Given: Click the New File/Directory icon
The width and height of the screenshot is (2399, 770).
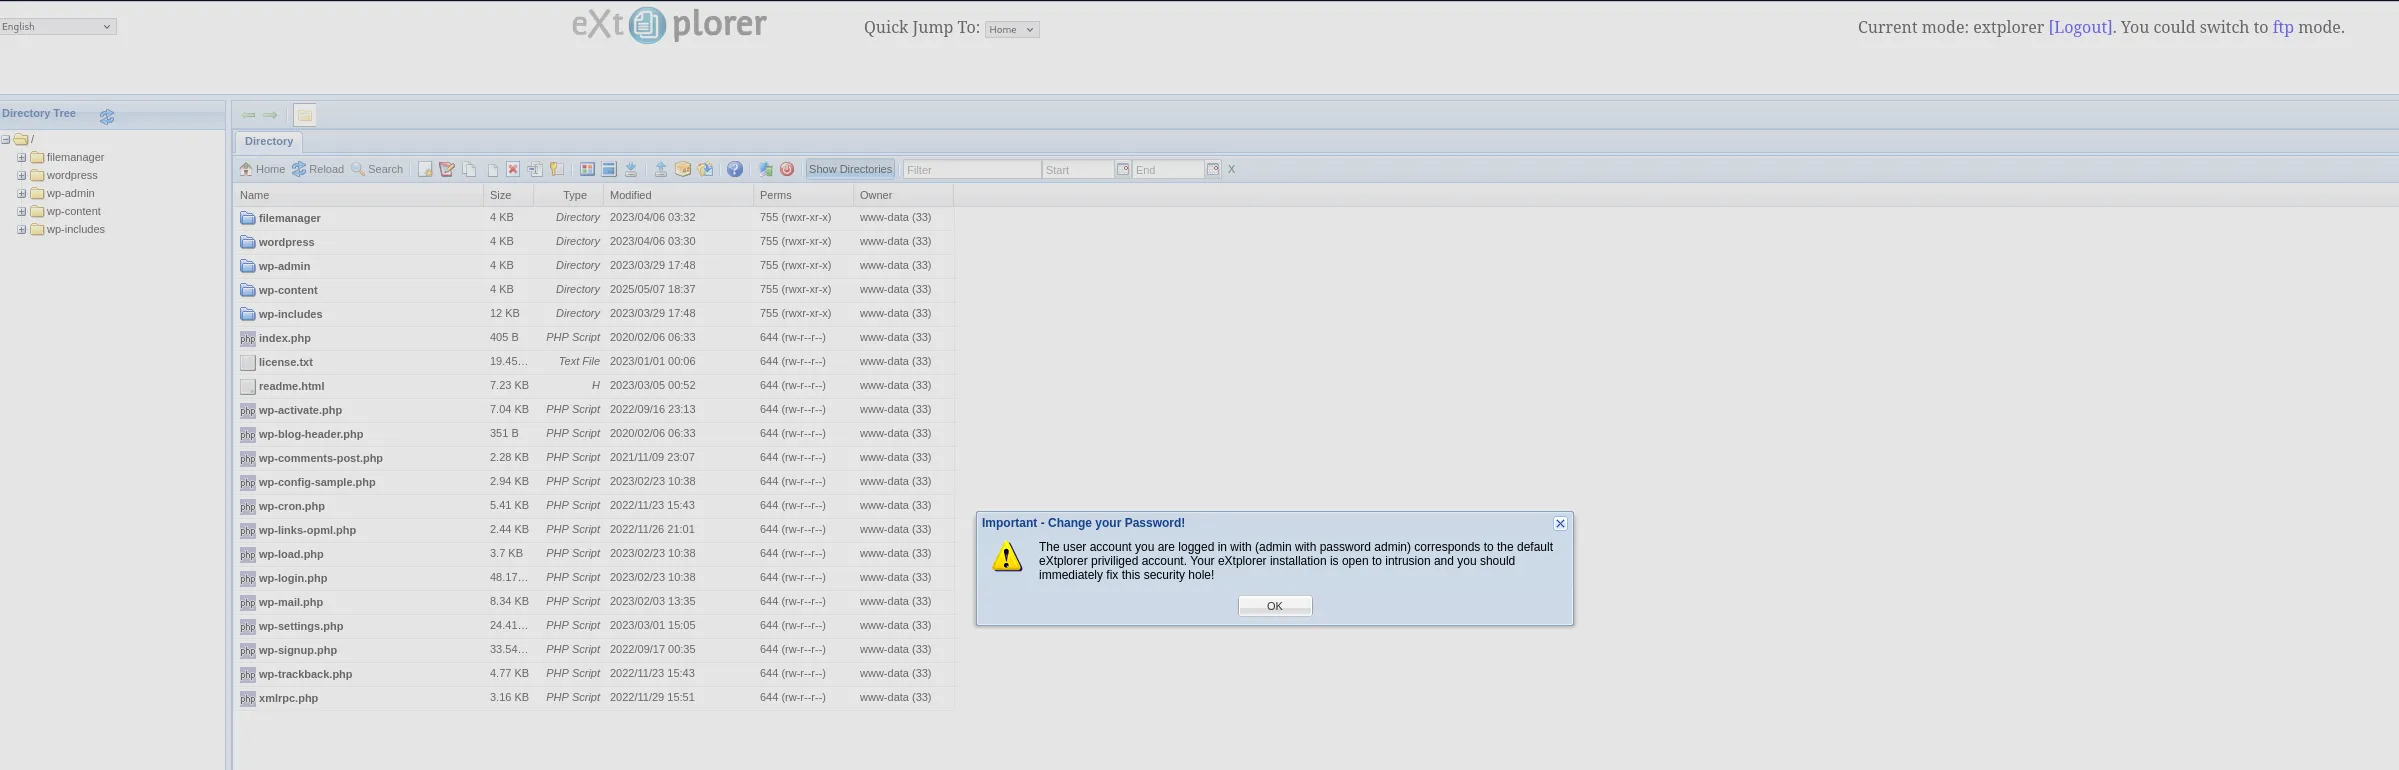Looking at the screenshot, I should [425, 170].
